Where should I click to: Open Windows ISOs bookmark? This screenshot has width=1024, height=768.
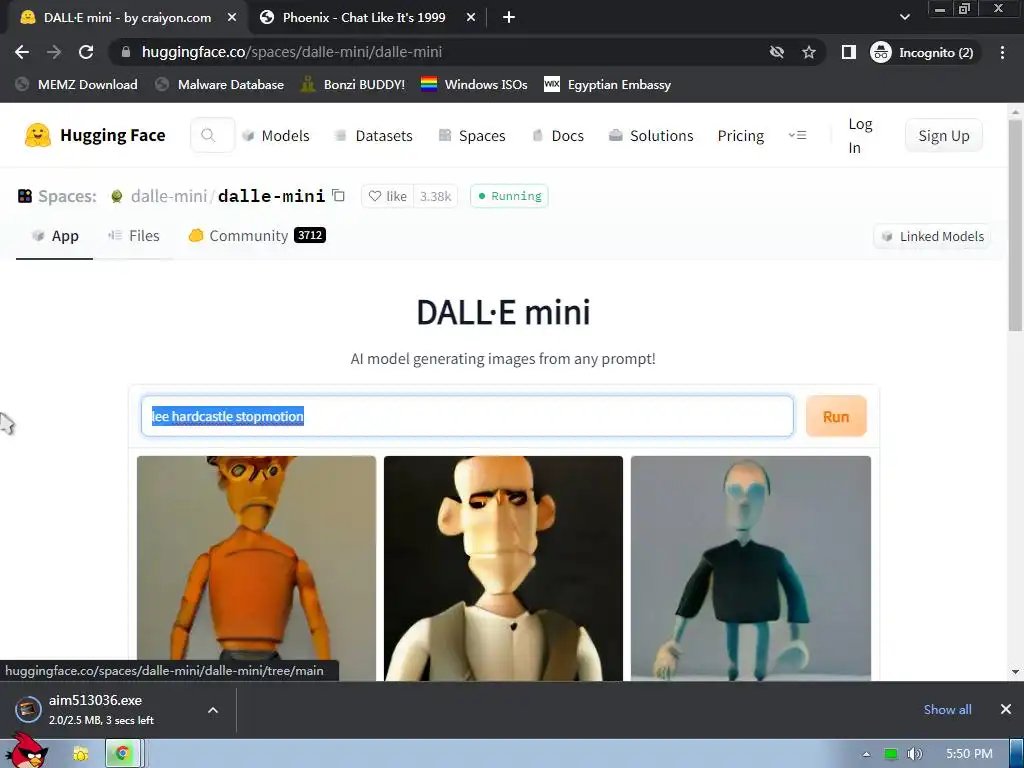(x=474, y=84)
